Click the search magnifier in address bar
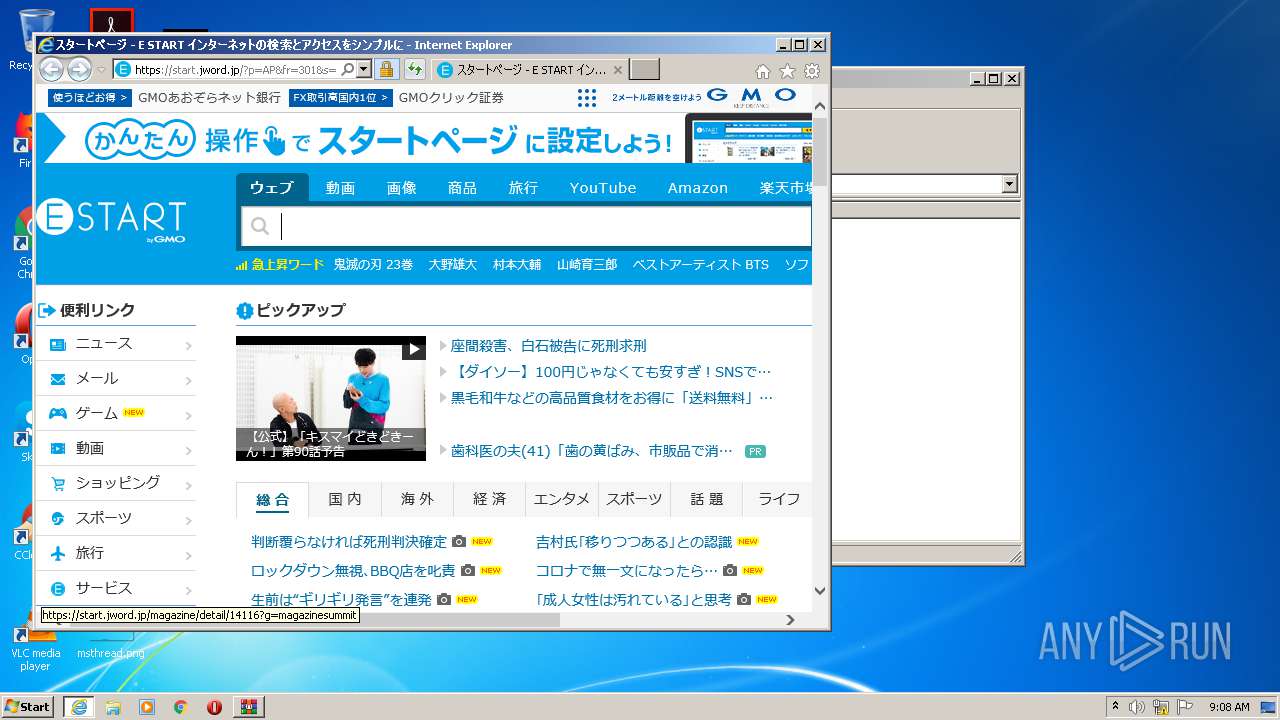This screenshot has height=720, width=1280. [x=347, y=69]
